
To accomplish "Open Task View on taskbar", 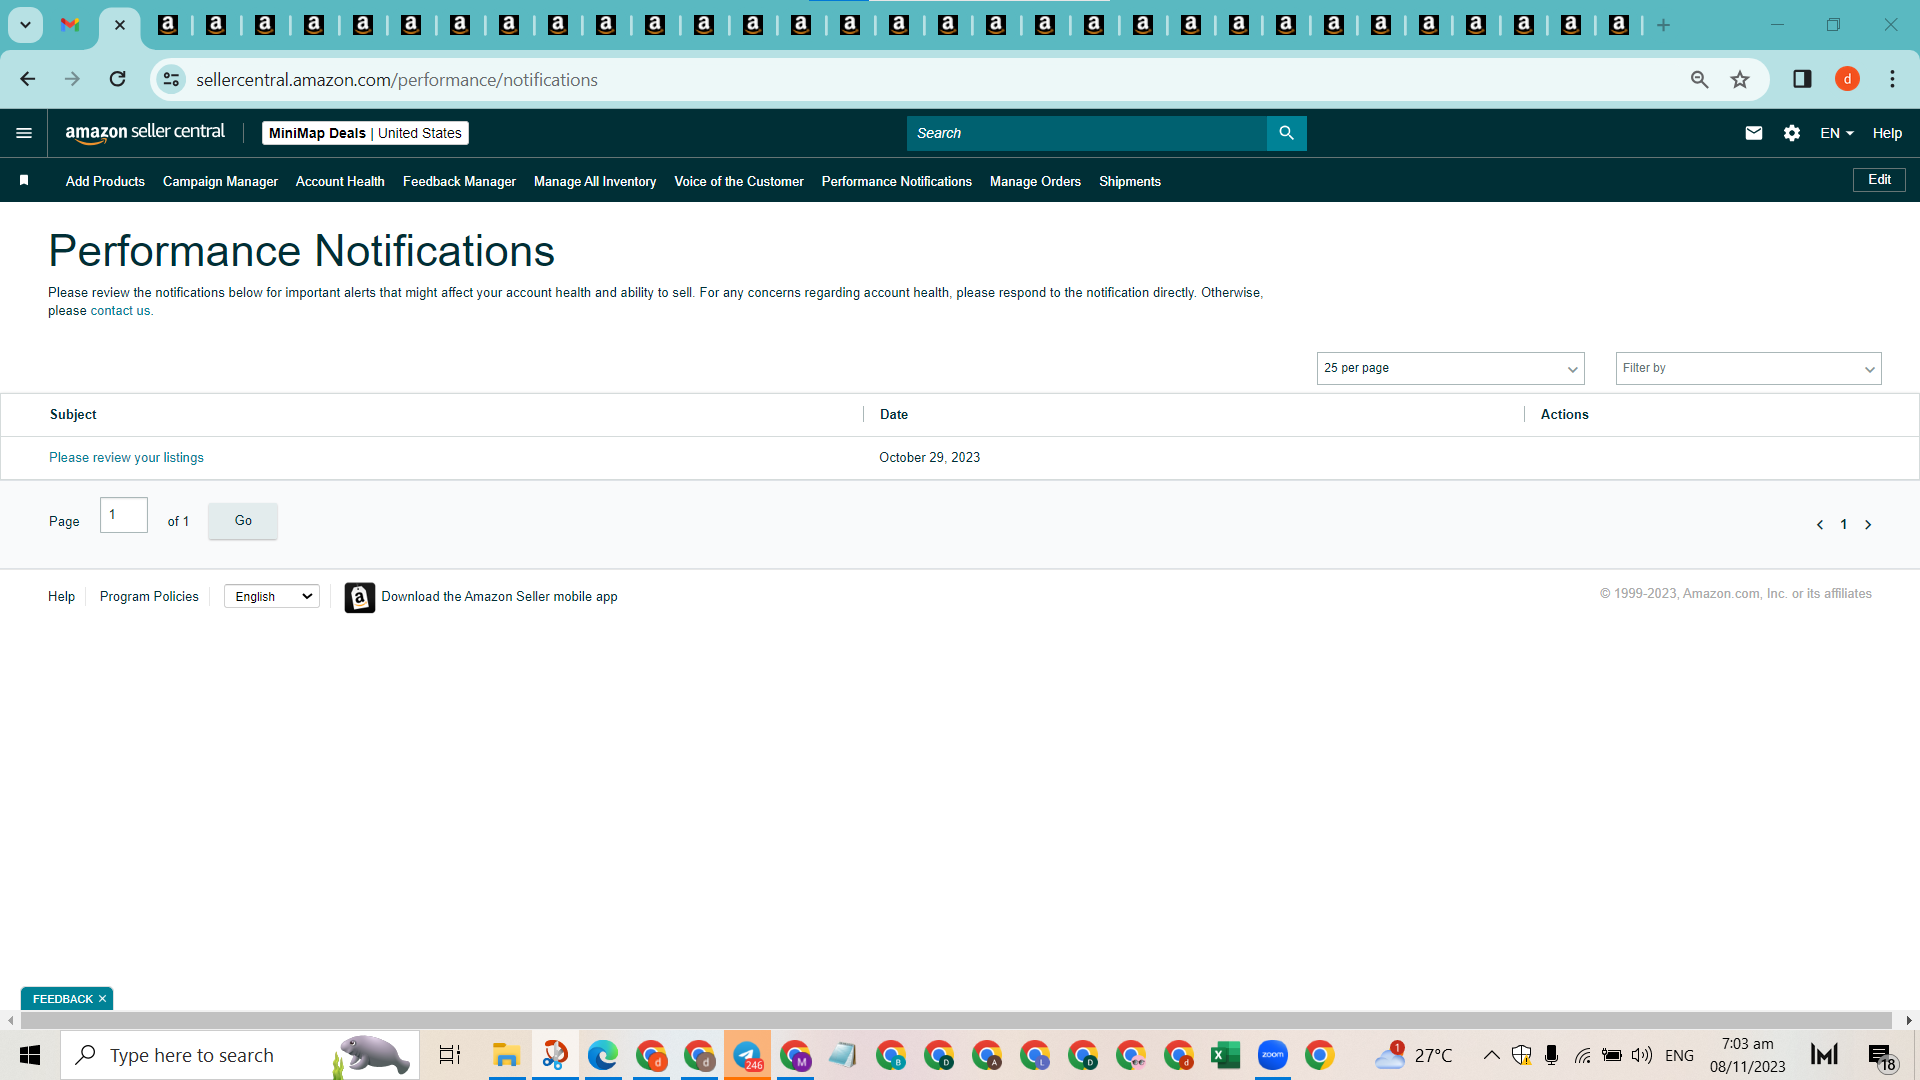I will [x=450, y=1055].
